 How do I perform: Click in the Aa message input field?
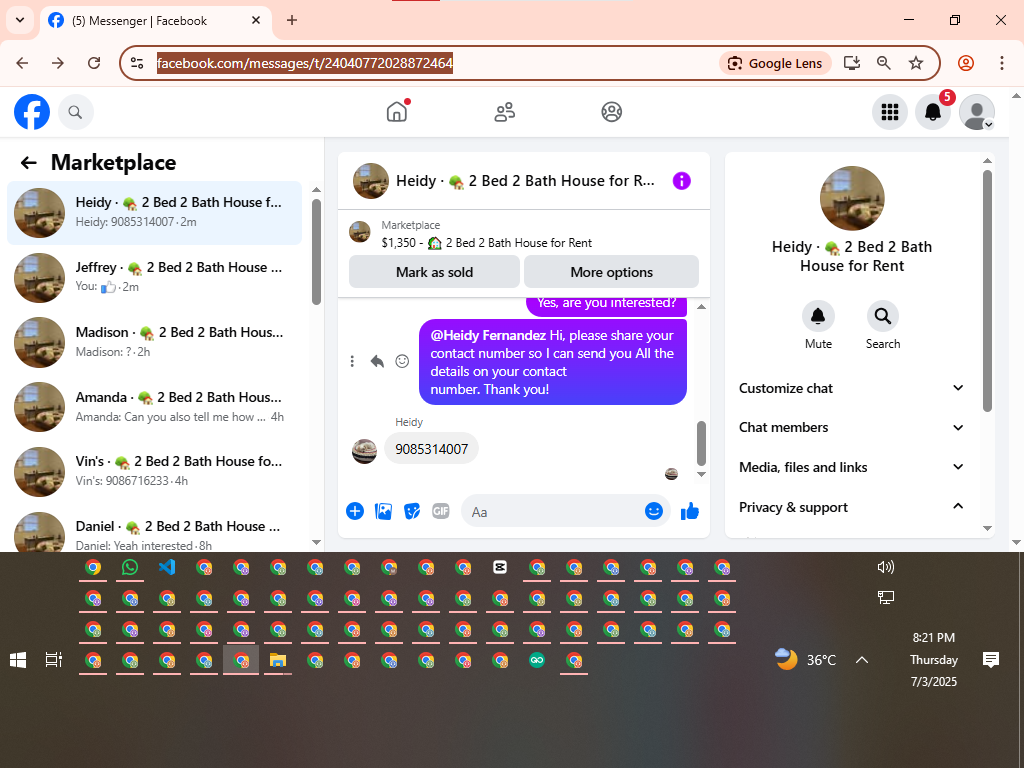click(x=555, y=511)
